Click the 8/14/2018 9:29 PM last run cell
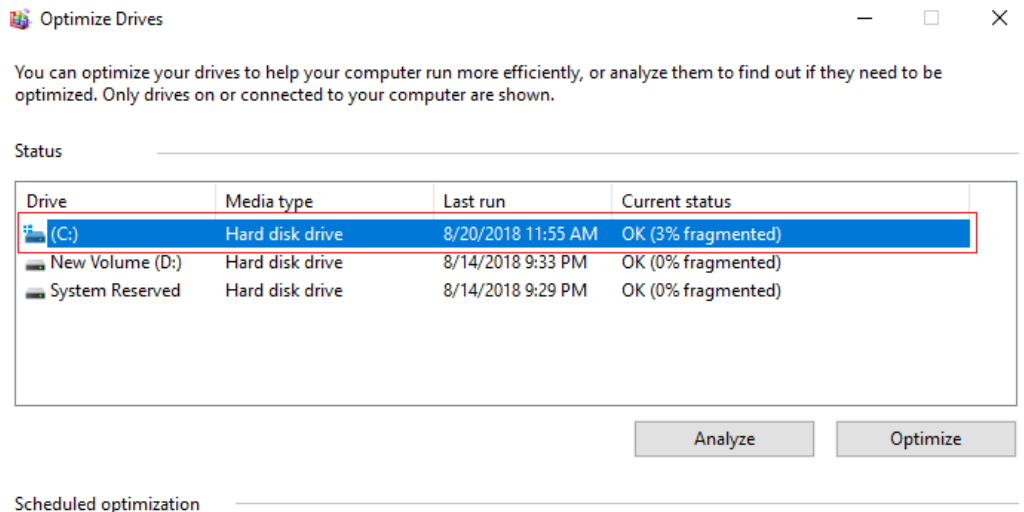This screenshot has width=1024, height=512. 513,291
